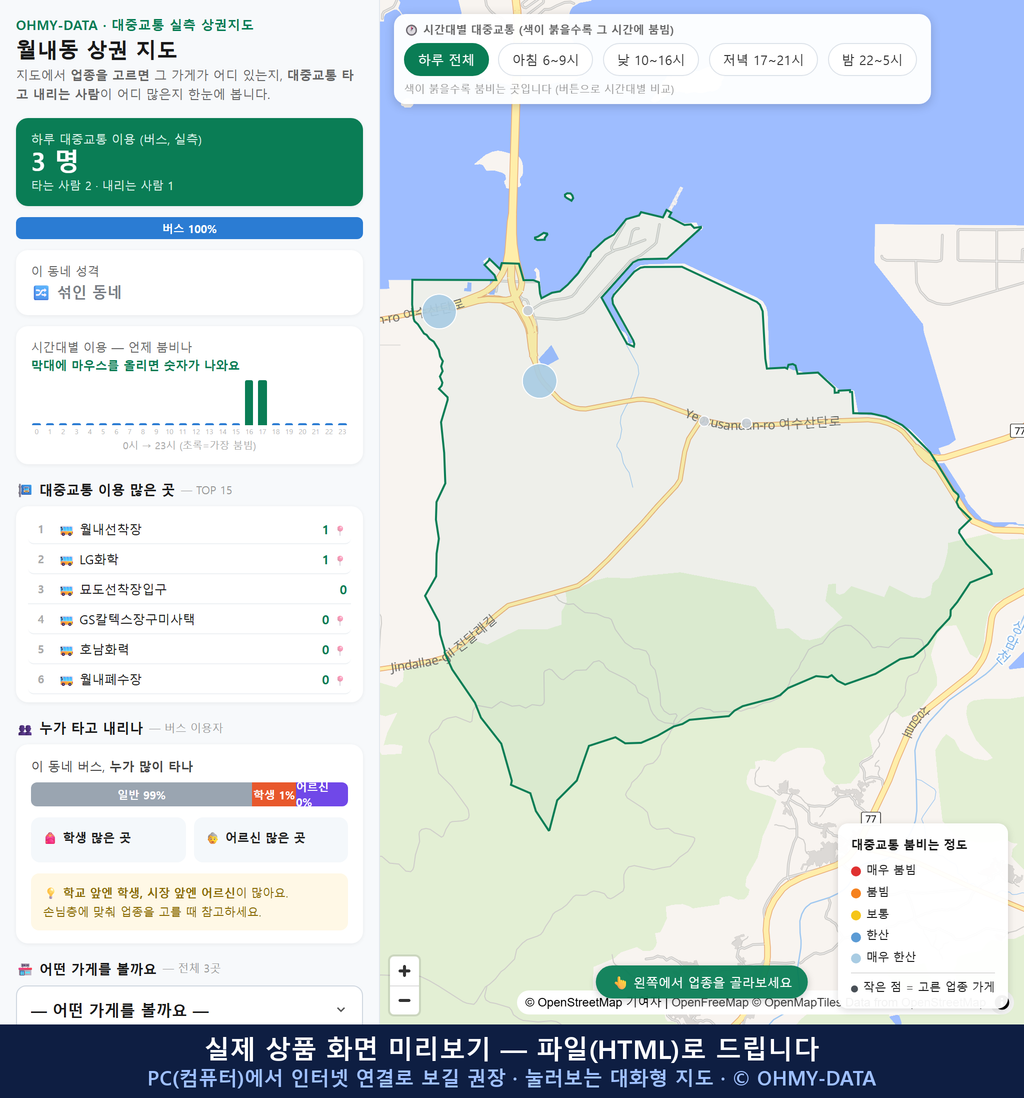1024x1098 pixels.
Task: Click the student icon in 학생 많은 곳
Action: coord(50,838)
